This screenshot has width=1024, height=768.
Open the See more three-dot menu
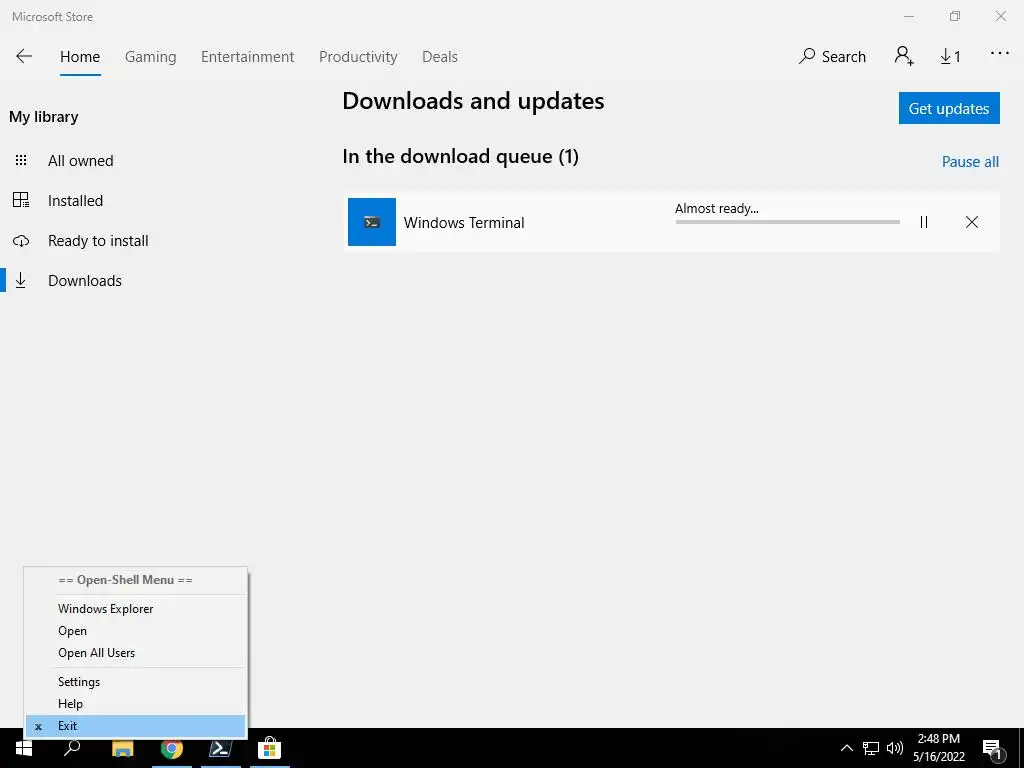1000,54
